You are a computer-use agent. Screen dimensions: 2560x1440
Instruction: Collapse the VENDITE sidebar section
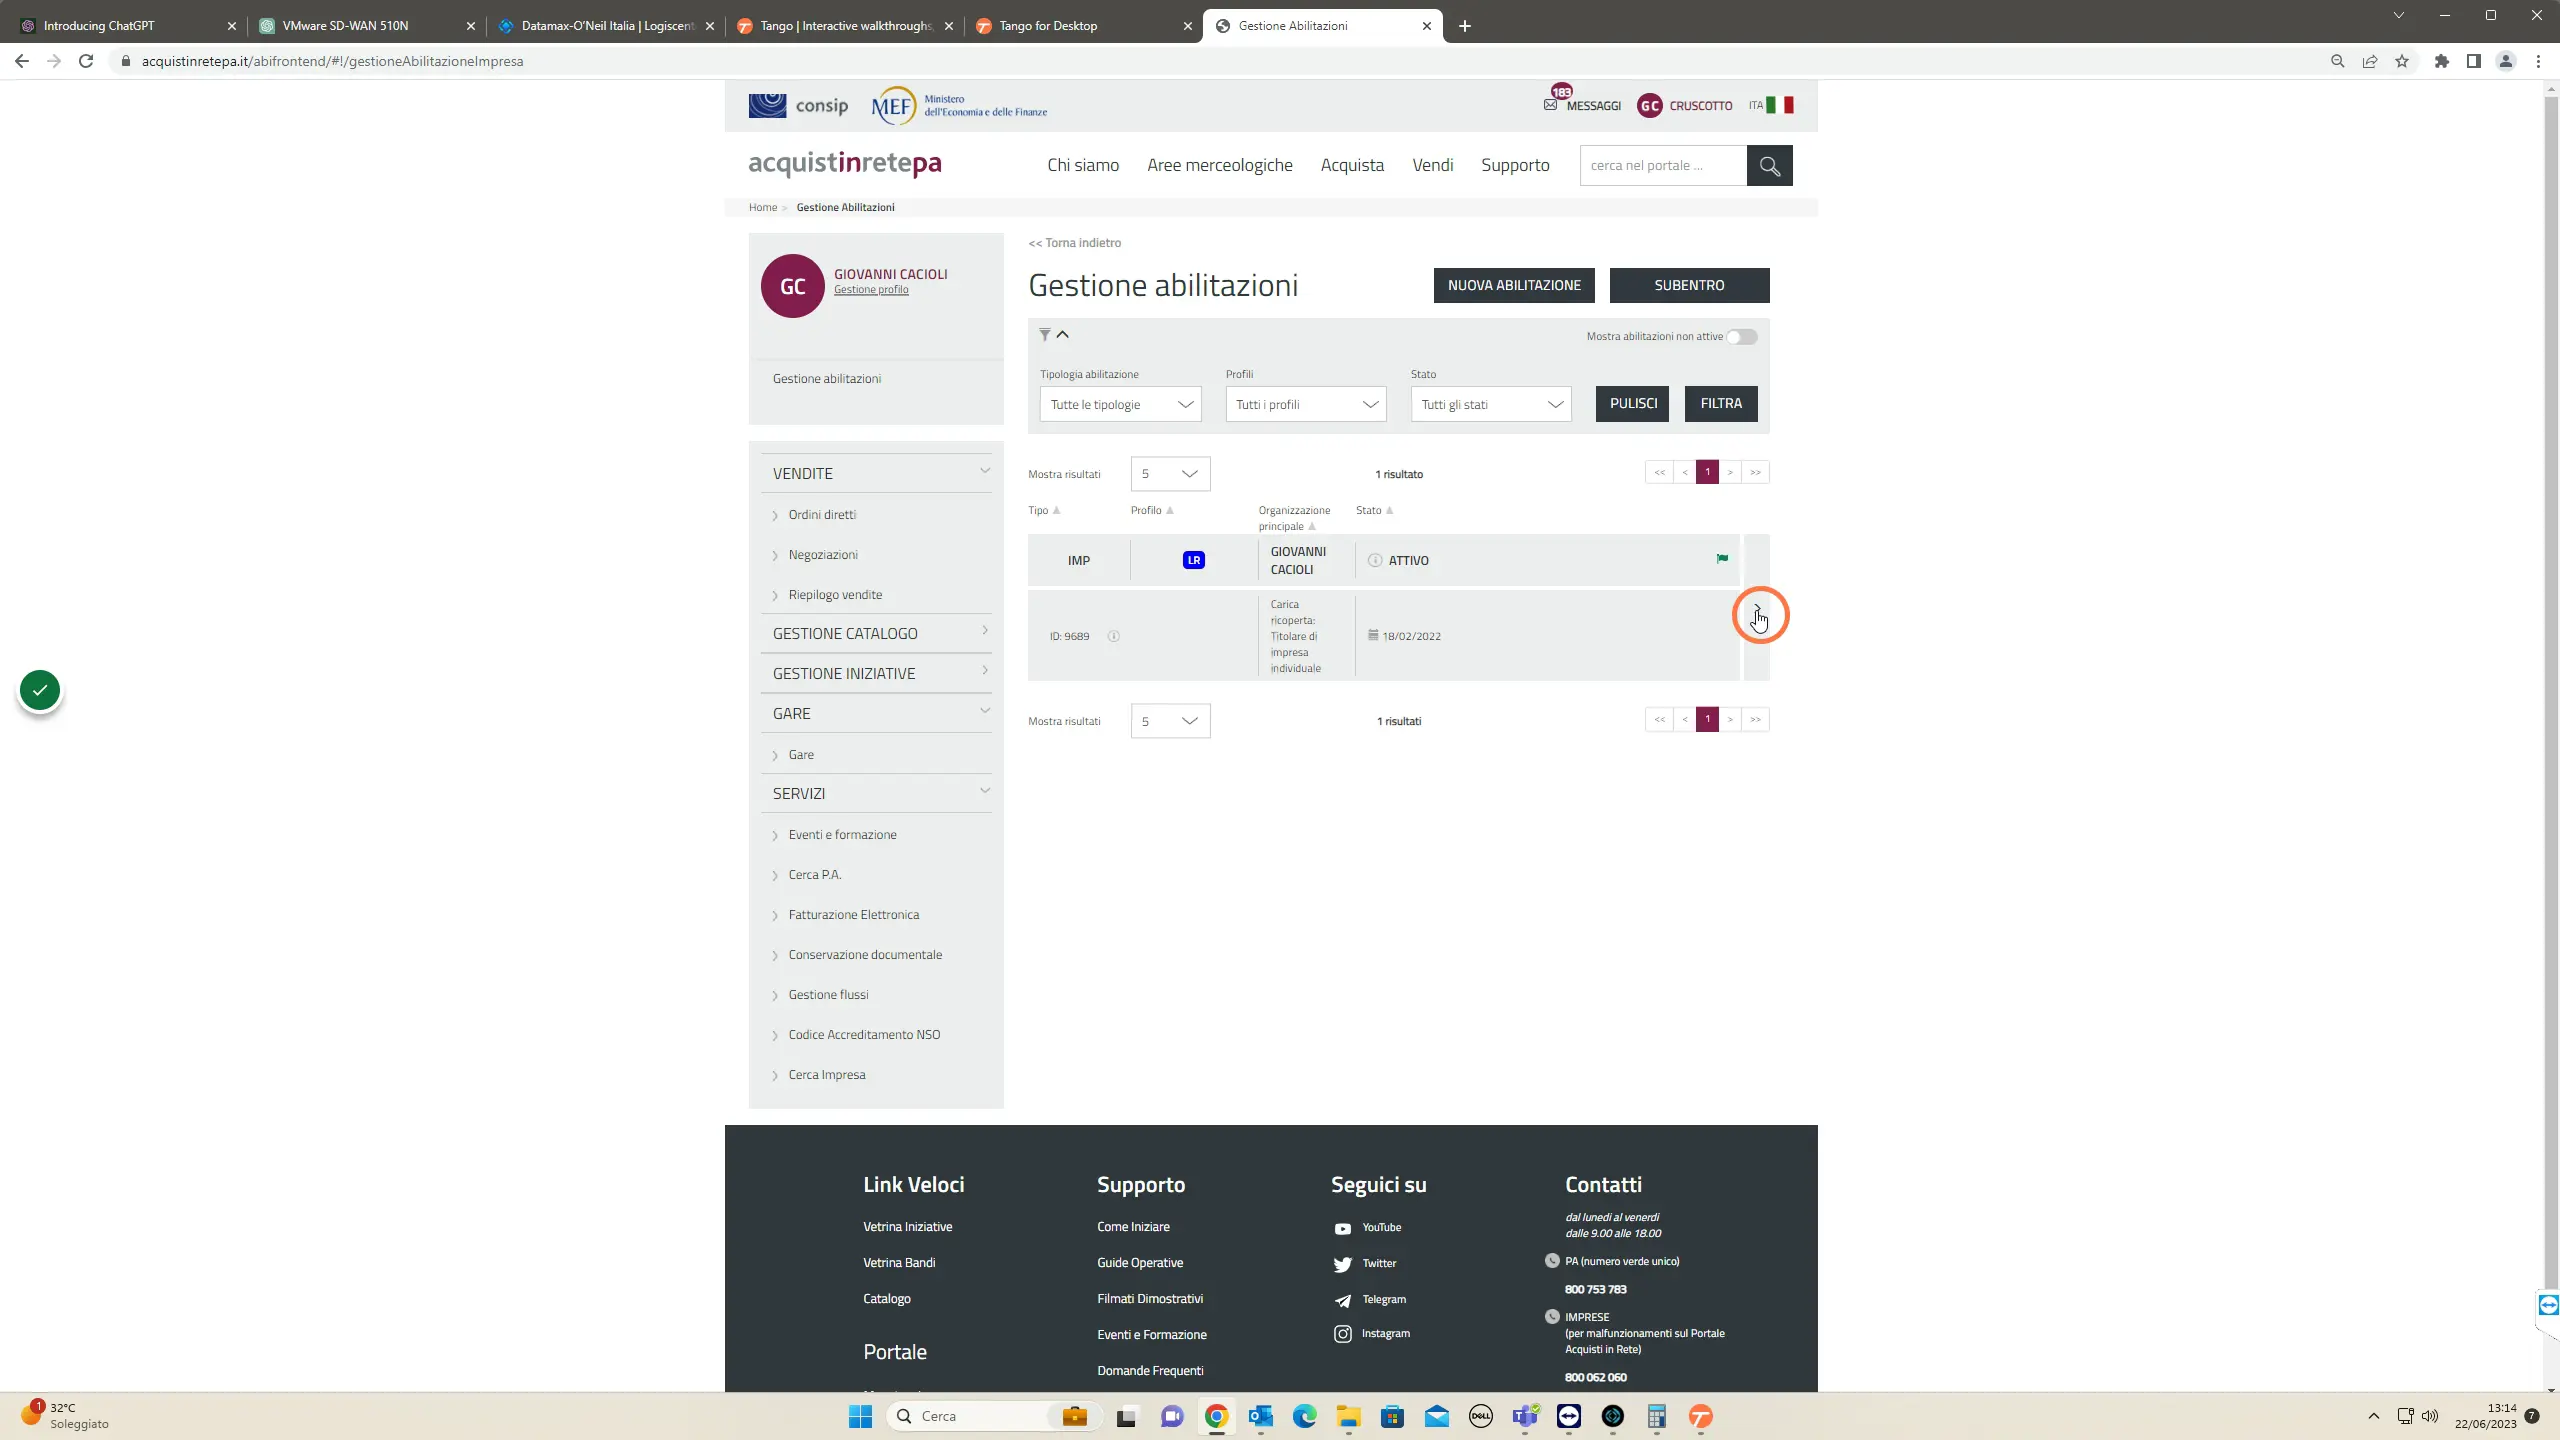(984, 471)
